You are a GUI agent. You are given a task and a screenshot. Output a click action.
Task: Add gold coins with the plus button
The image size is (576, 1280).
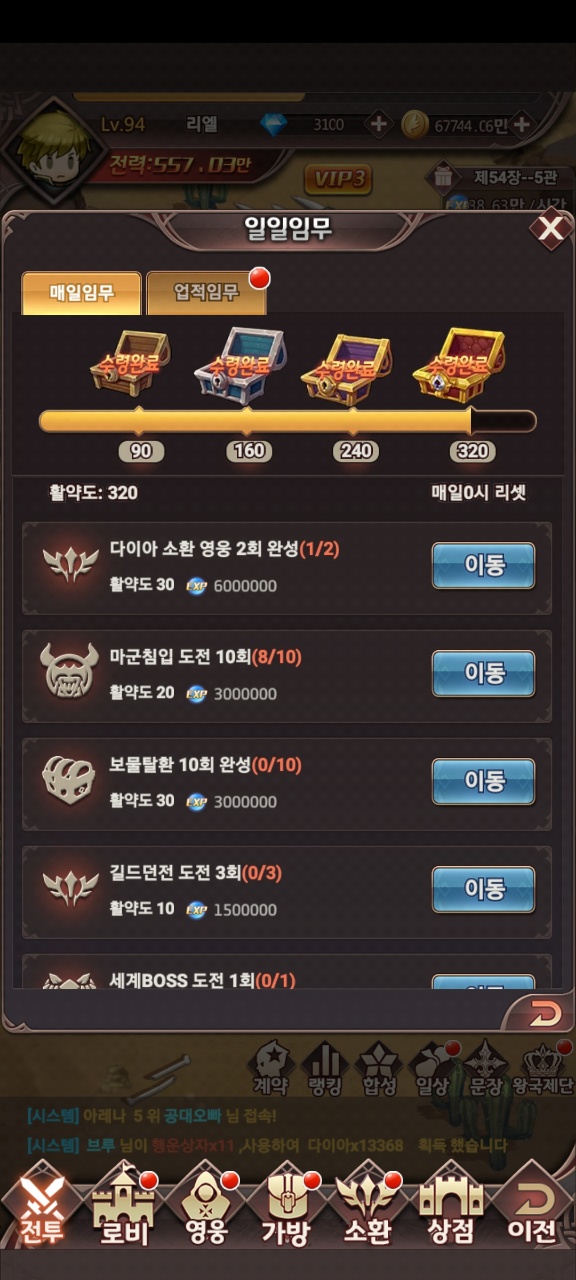[521, 125]
